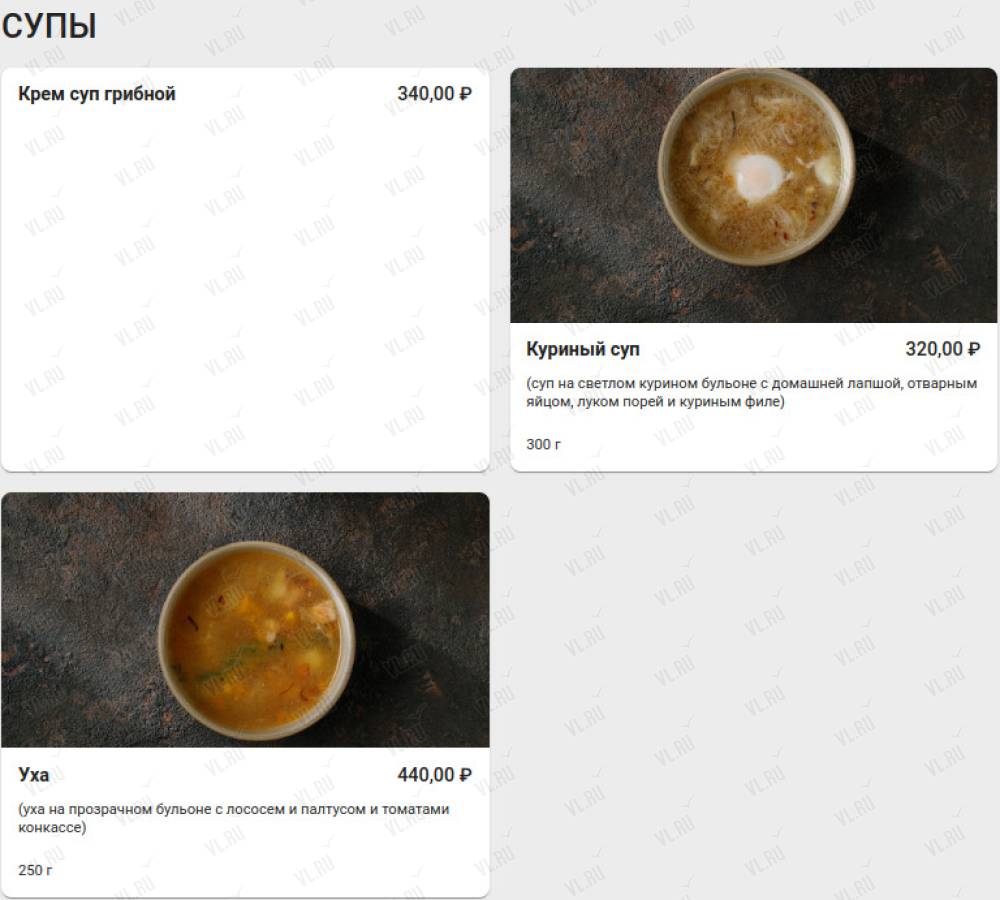Click the 440,00 ₽ price
The width and height of the screenshot is (1000, 900).
434,774
